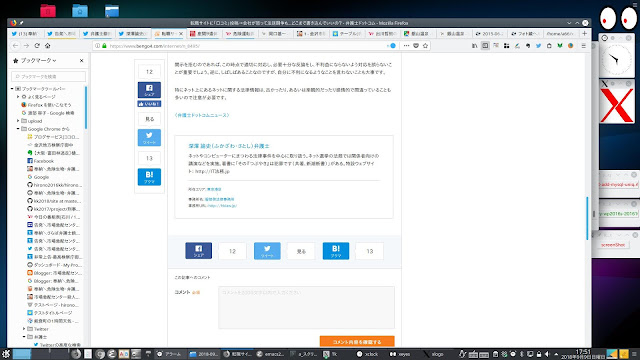The image size is (640, 360).
Task: Switch to the xeyes taskbar entry
Action: (400, 354)
